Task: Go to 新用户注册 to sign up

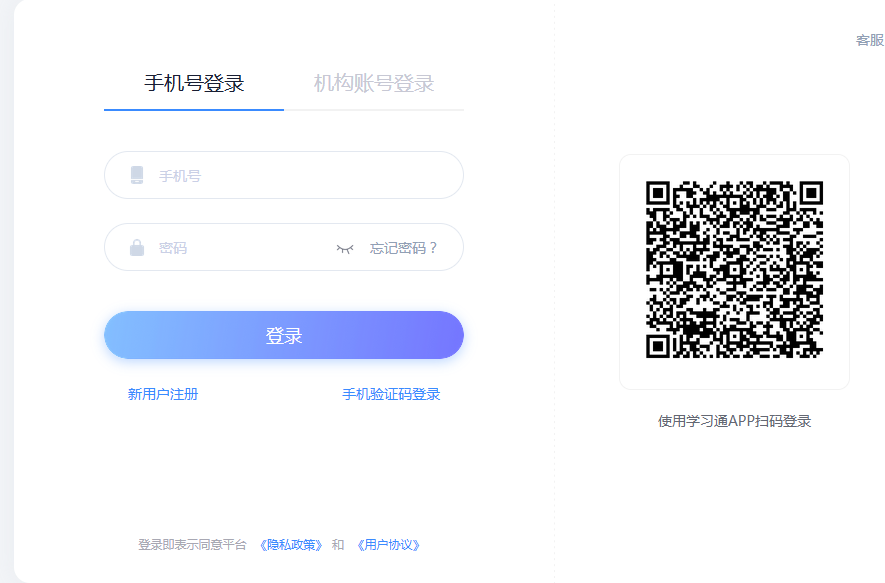Action: tap(163, 394)
